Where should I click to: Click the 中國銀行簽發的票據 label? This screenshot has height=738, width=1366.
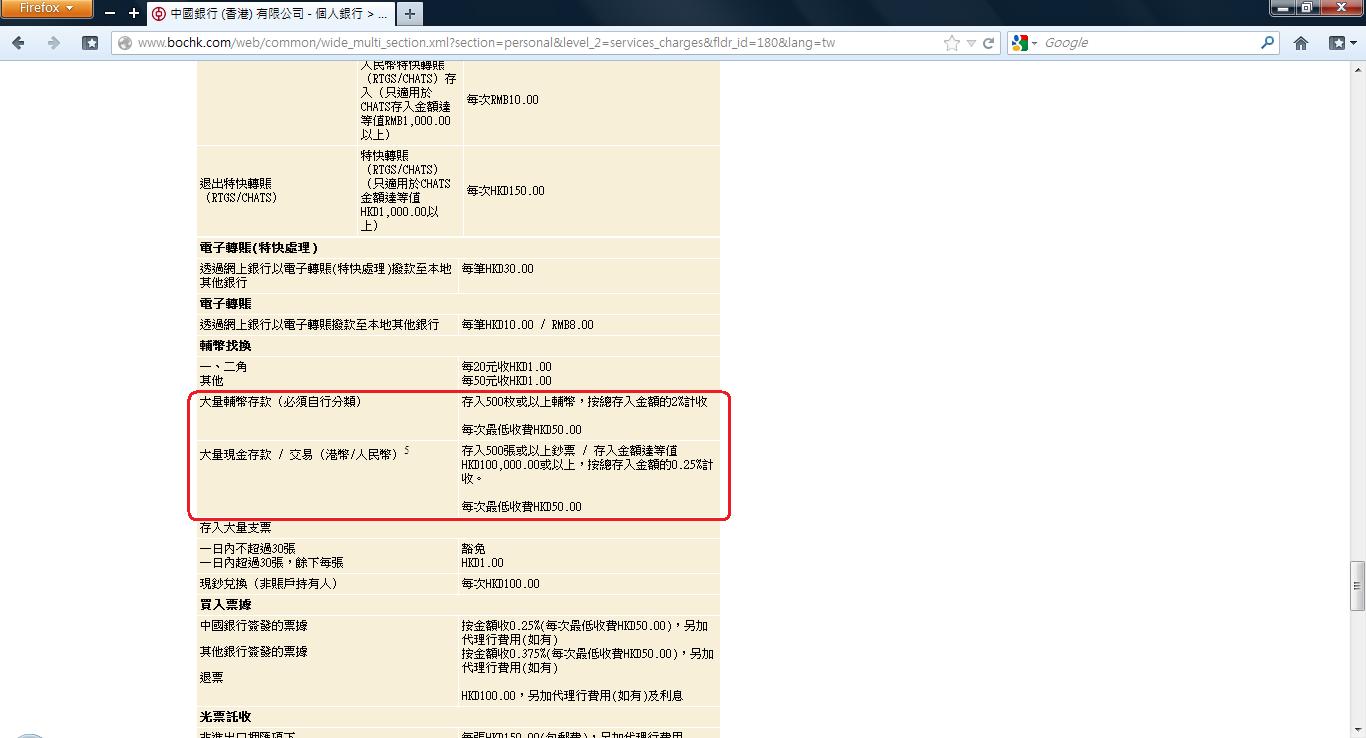253,626
